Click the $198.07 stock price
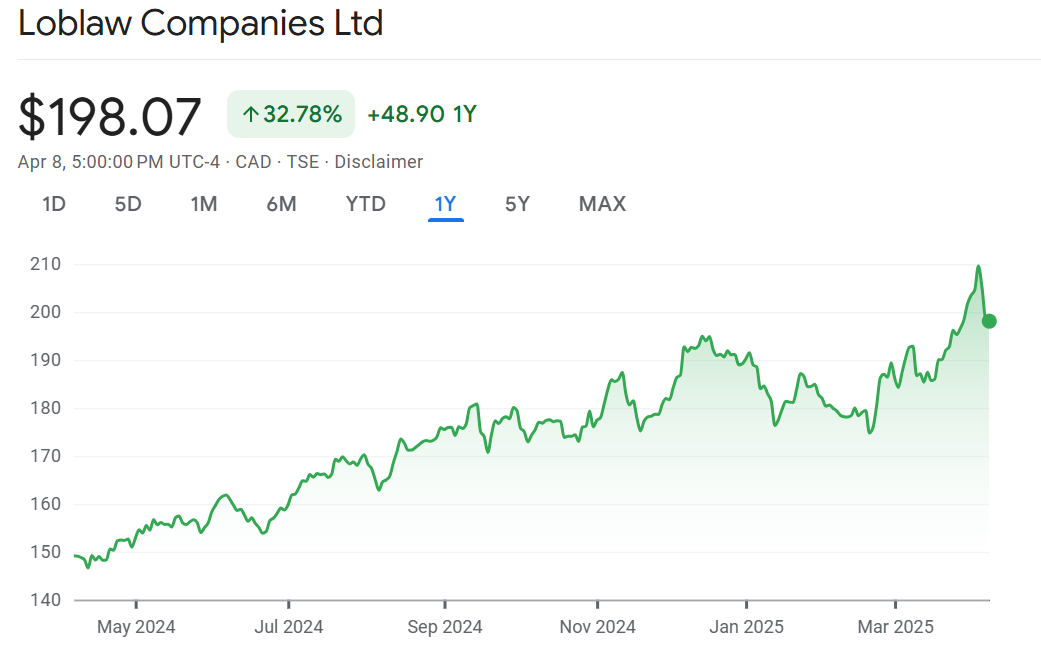 click(110, 117)
